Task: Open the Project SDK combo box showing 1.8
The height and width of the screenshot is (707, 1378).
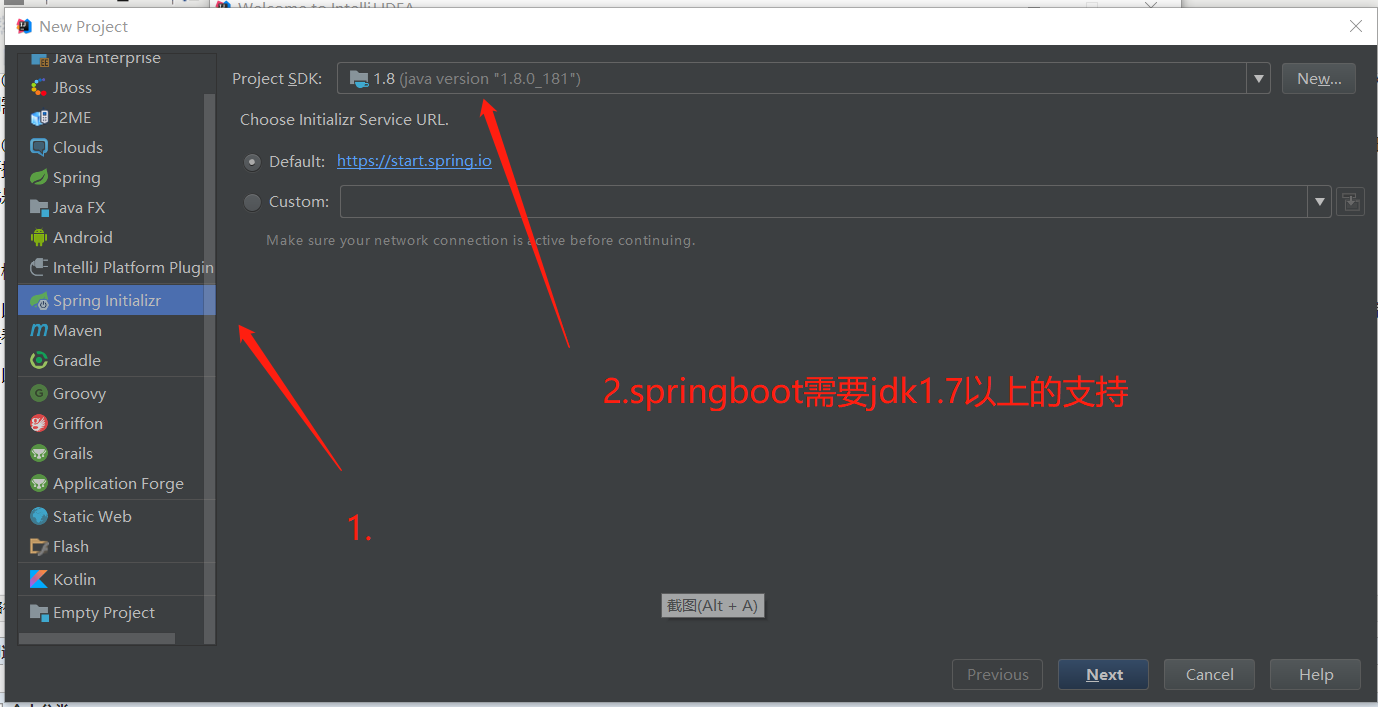Action: point(803,78)
